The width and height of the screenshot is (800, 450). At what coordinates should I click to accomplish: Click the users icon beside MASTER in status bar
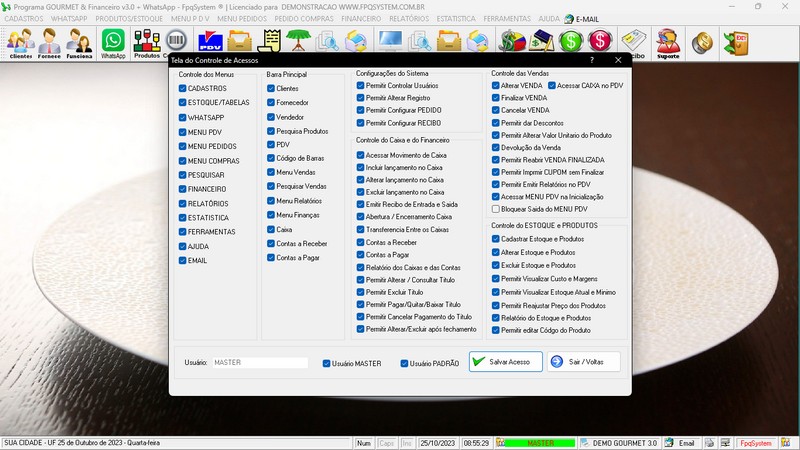[501, 443]
